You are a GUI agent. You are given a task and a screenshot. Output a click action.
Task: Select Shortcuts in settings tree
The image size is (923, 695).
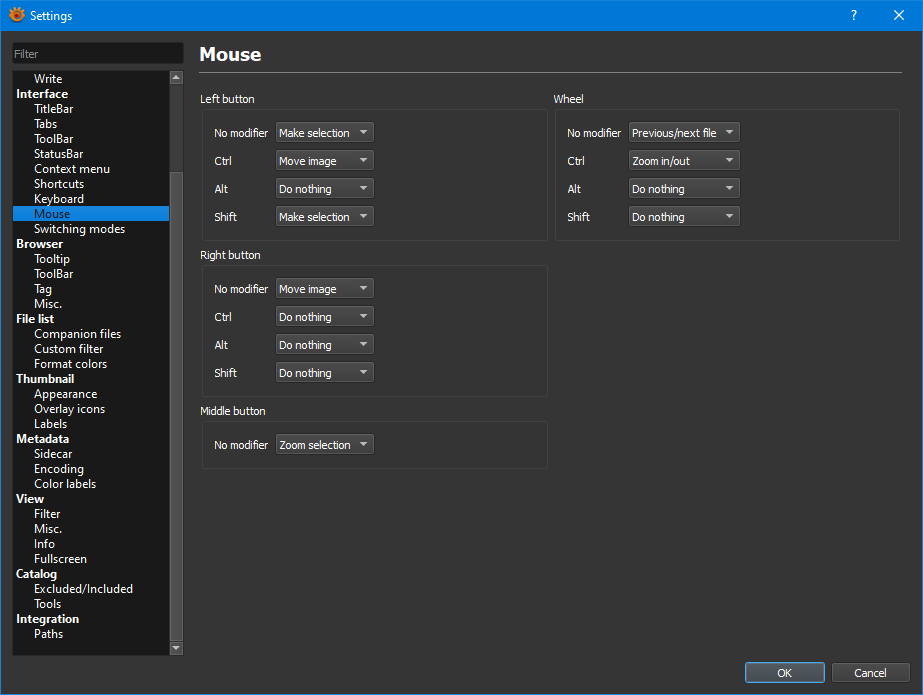click(x=59, y=184)
